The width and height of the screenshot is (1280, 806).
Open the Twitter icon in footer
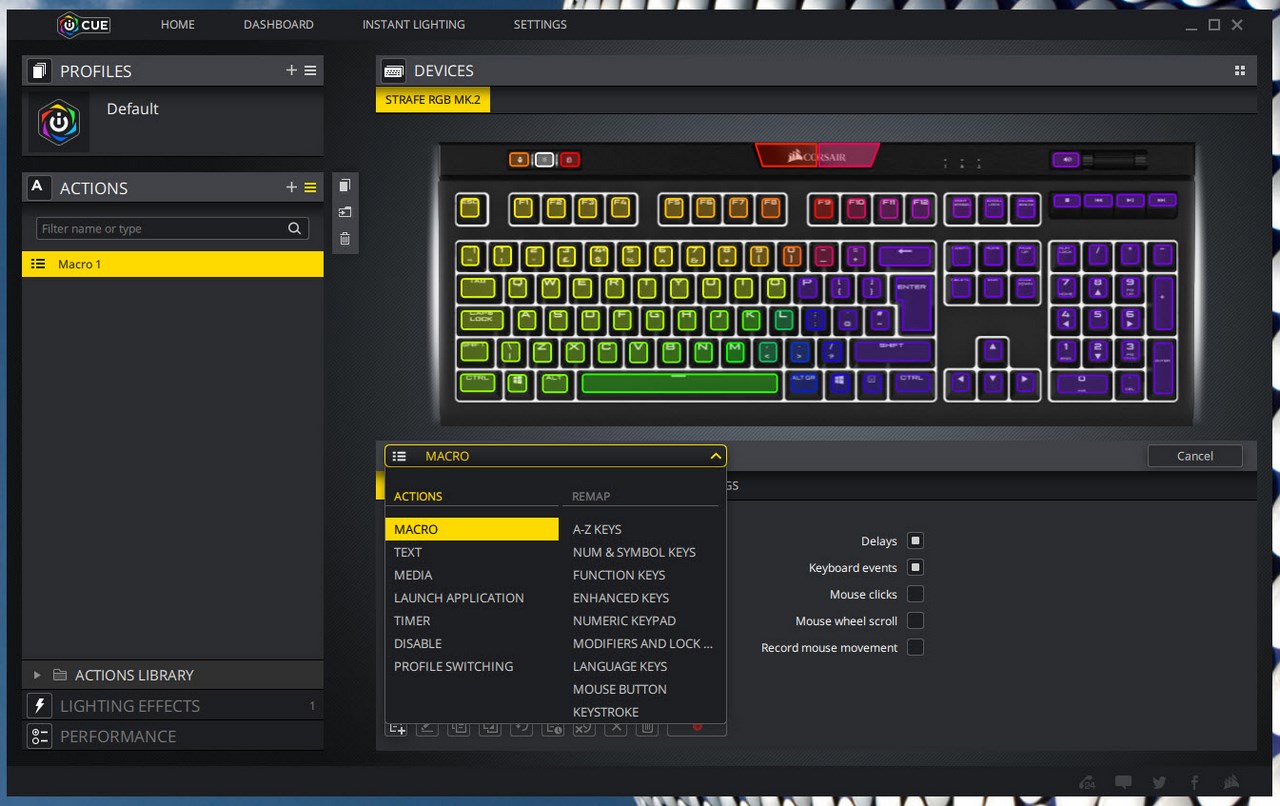pyautogui.click(x=1159, y=783)
